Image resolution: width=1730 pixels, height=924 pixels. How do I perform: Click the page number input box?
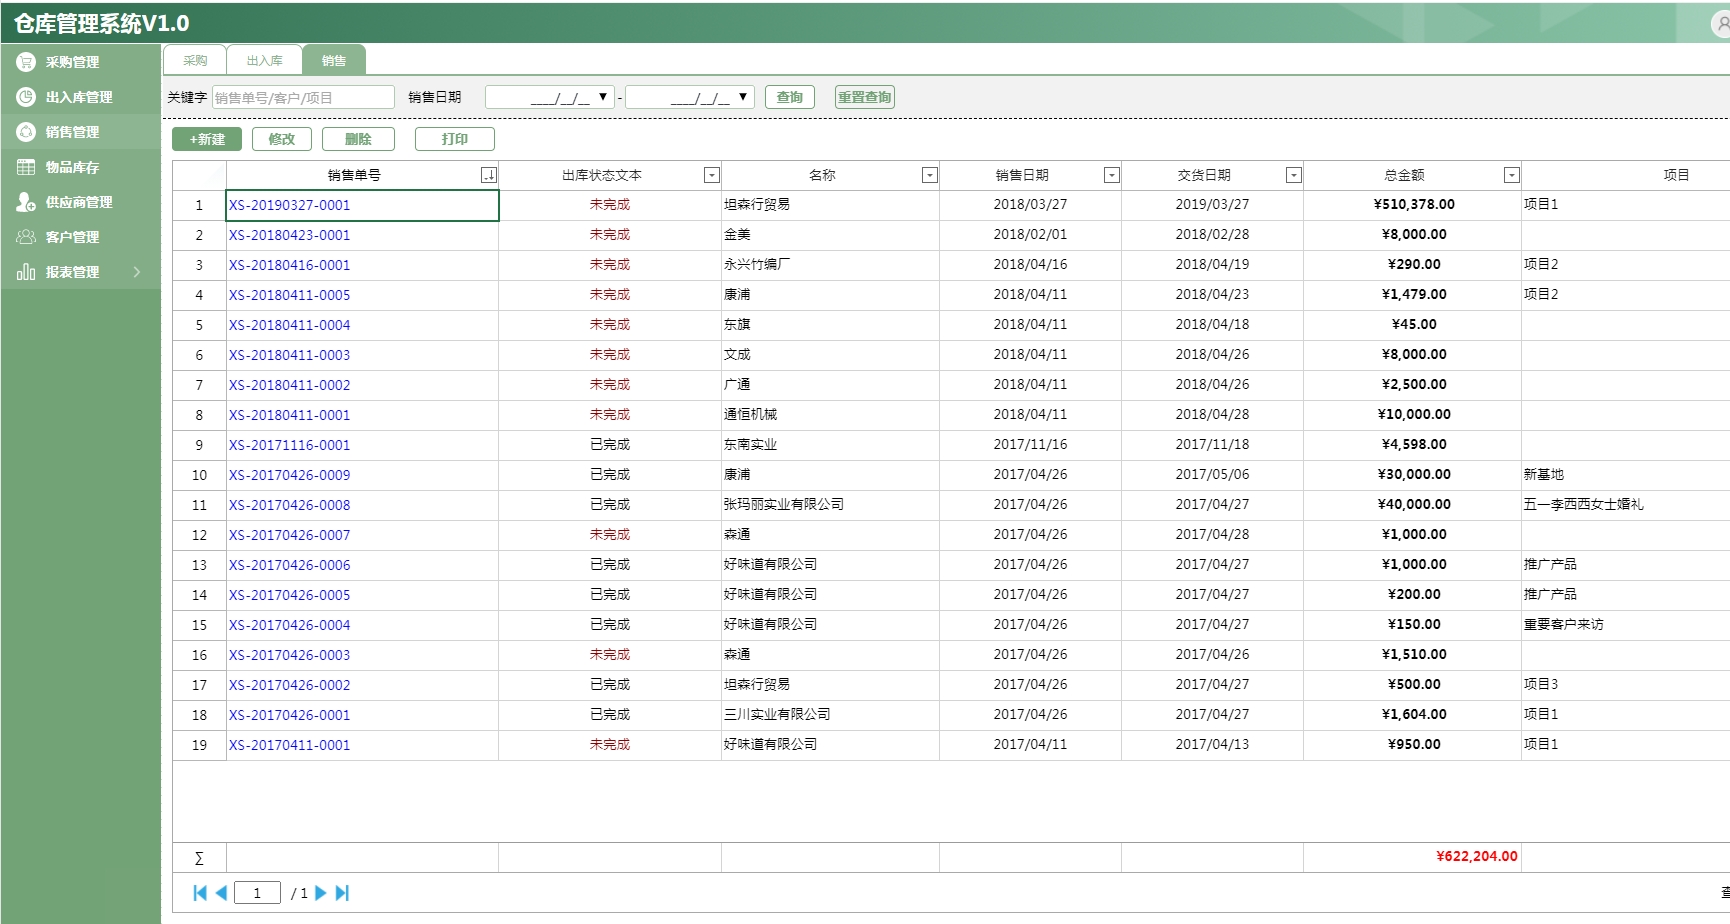[x=257, y=893]
